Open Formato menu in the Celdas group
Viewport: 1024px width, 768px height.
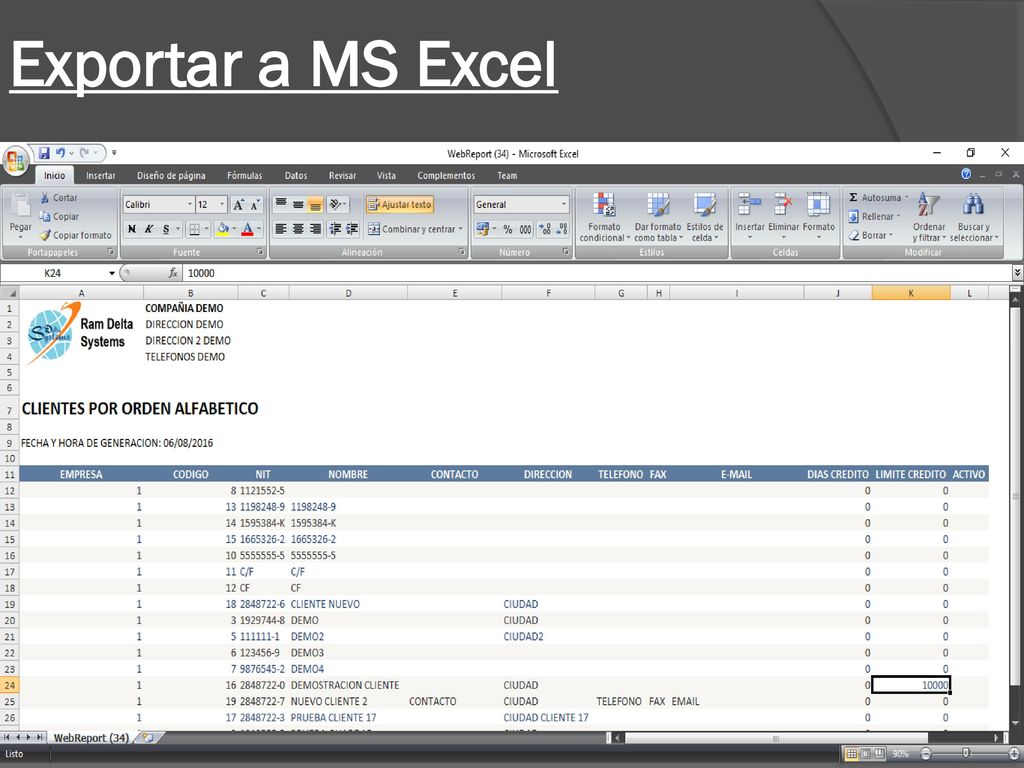(x=819, y=216)
